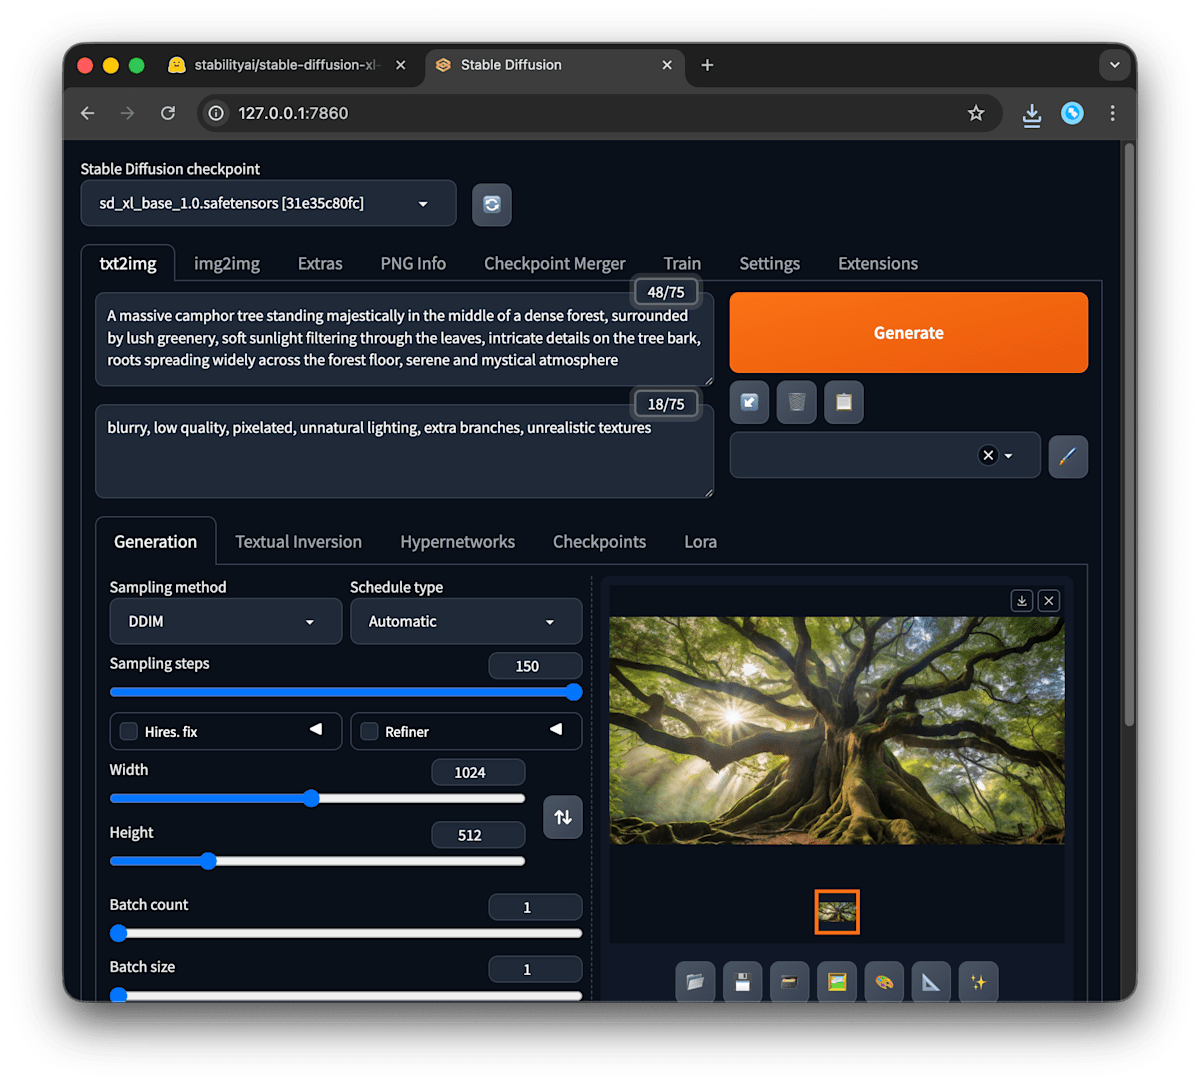Clear prompt with the trash icon

pos(797,402)
